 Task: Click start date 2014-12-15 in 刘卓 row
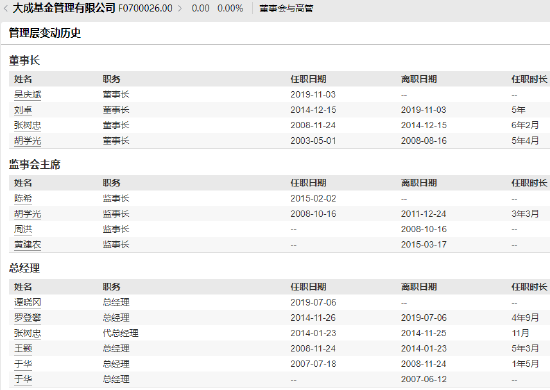pos(313,110)
